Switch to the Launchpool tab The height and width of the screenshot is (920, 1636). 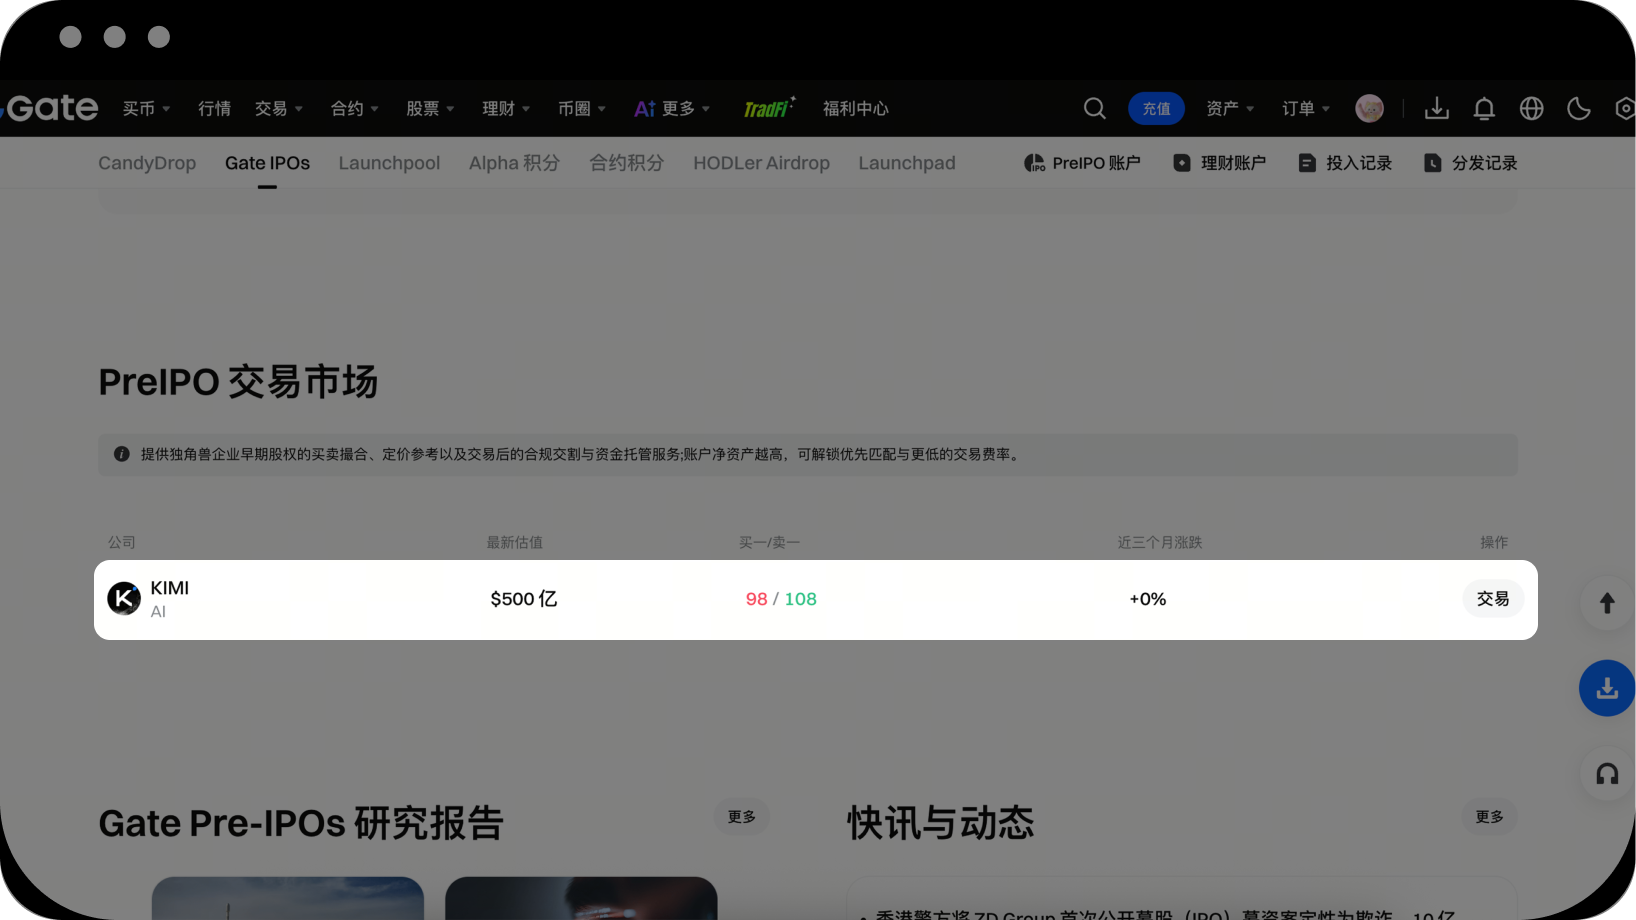tap(389, 163)
